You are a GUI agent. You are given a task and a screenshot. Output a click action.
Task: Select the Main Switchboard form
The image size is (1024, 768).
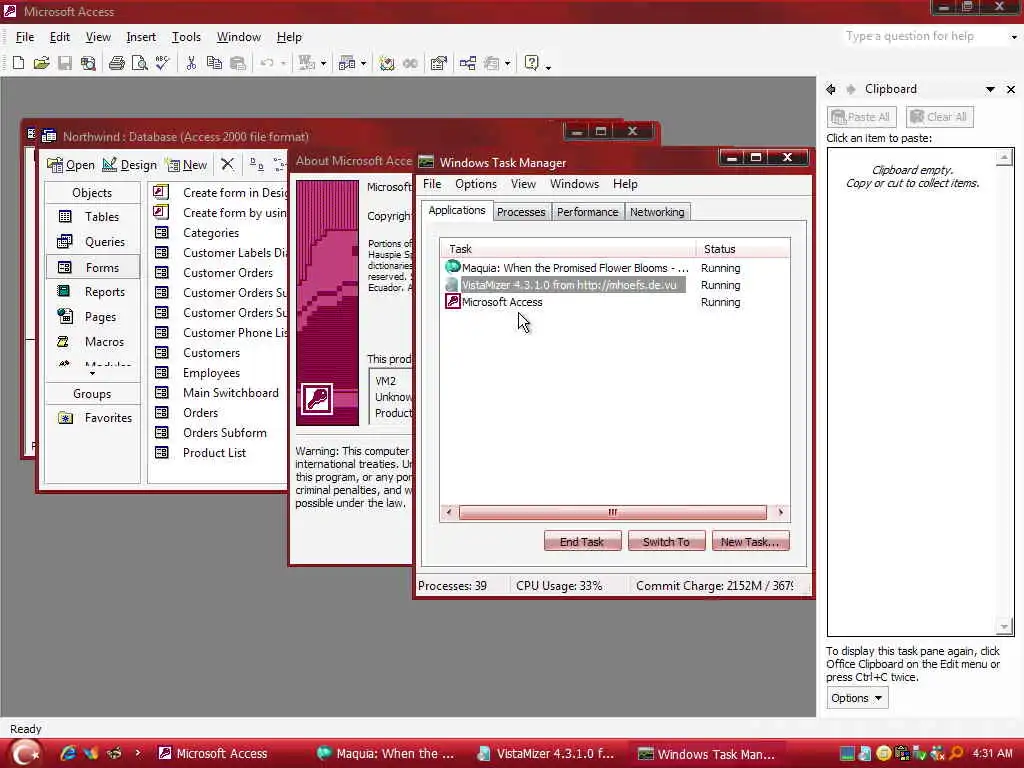click(x=217, y=393)
